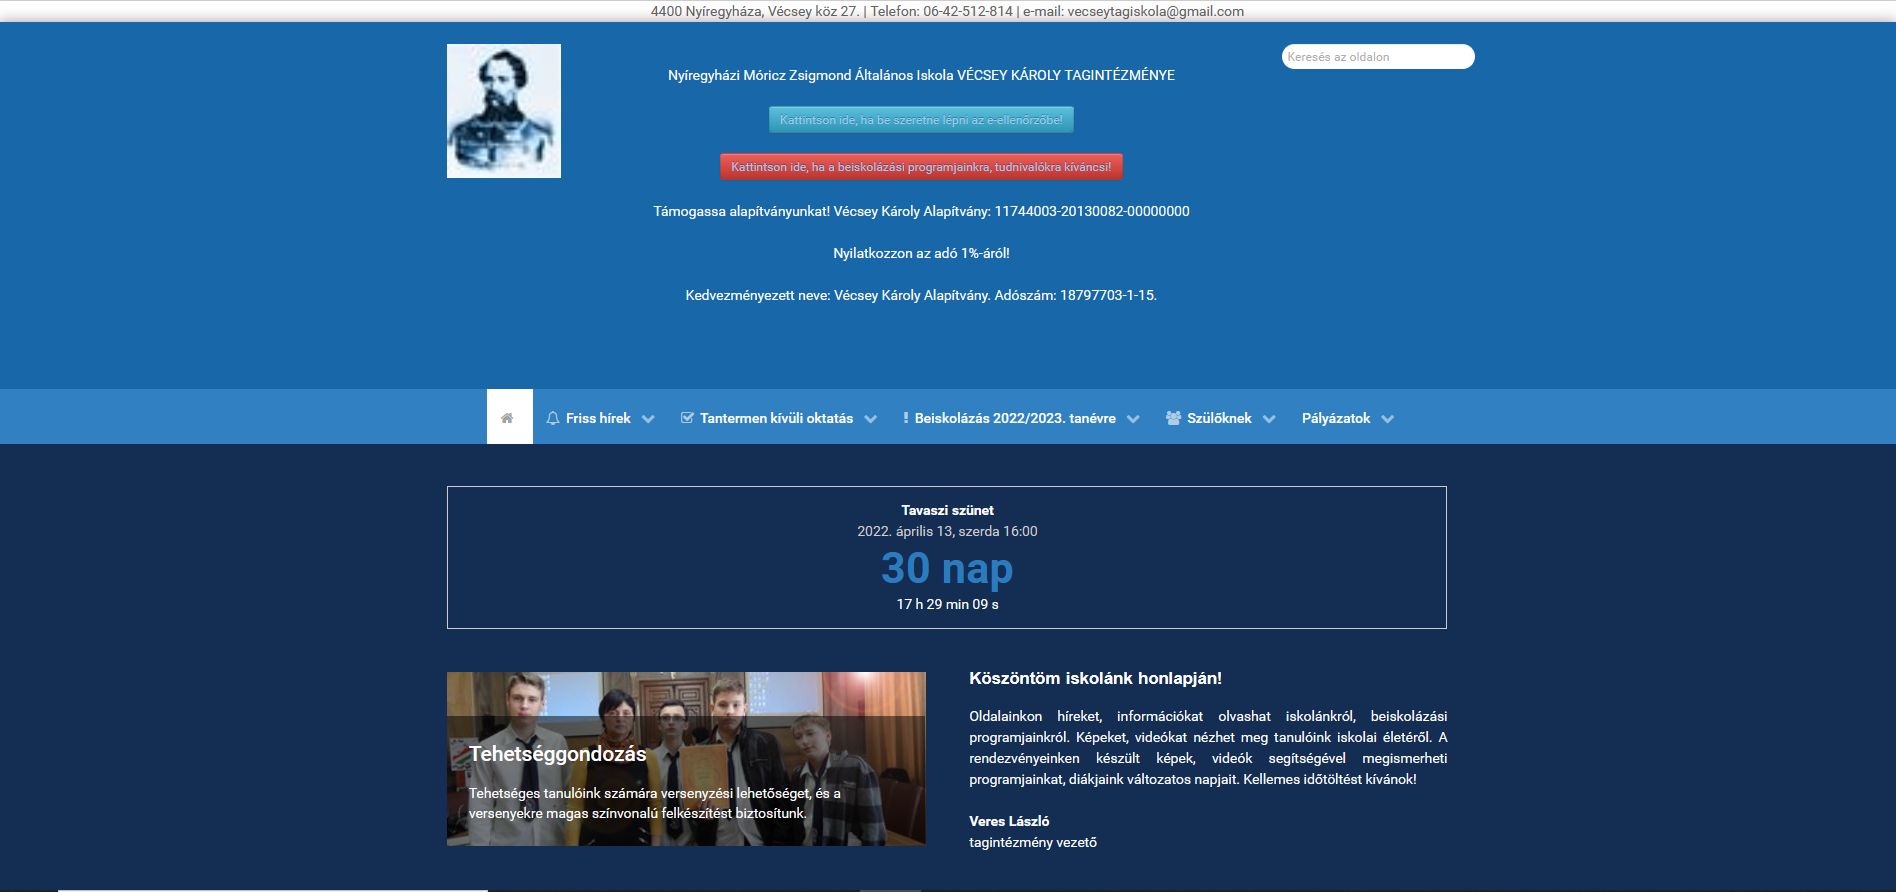Click the blue e-ellenőrző login button
Viewport: 1896px width, 892px height.
coord(921,120)
